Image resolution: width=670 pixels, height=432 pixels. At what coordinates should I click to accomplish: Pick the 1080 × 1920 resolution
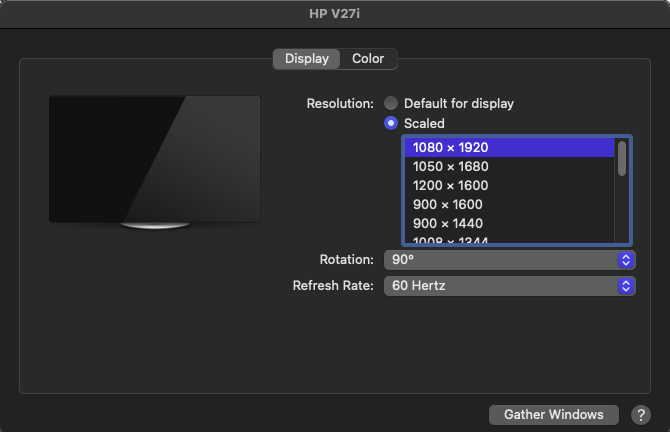click(x=509, y=147)
